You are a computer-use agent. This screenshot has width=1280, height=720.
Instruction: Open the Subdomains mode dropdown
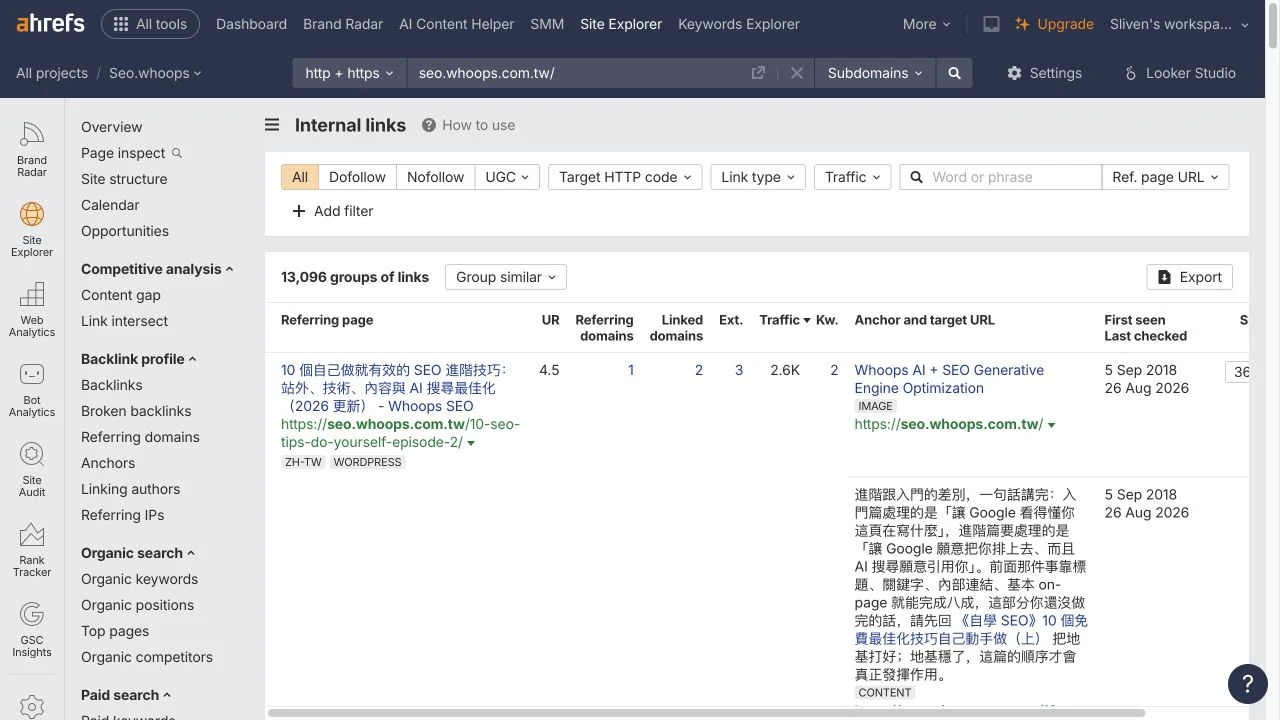[875, 73]
